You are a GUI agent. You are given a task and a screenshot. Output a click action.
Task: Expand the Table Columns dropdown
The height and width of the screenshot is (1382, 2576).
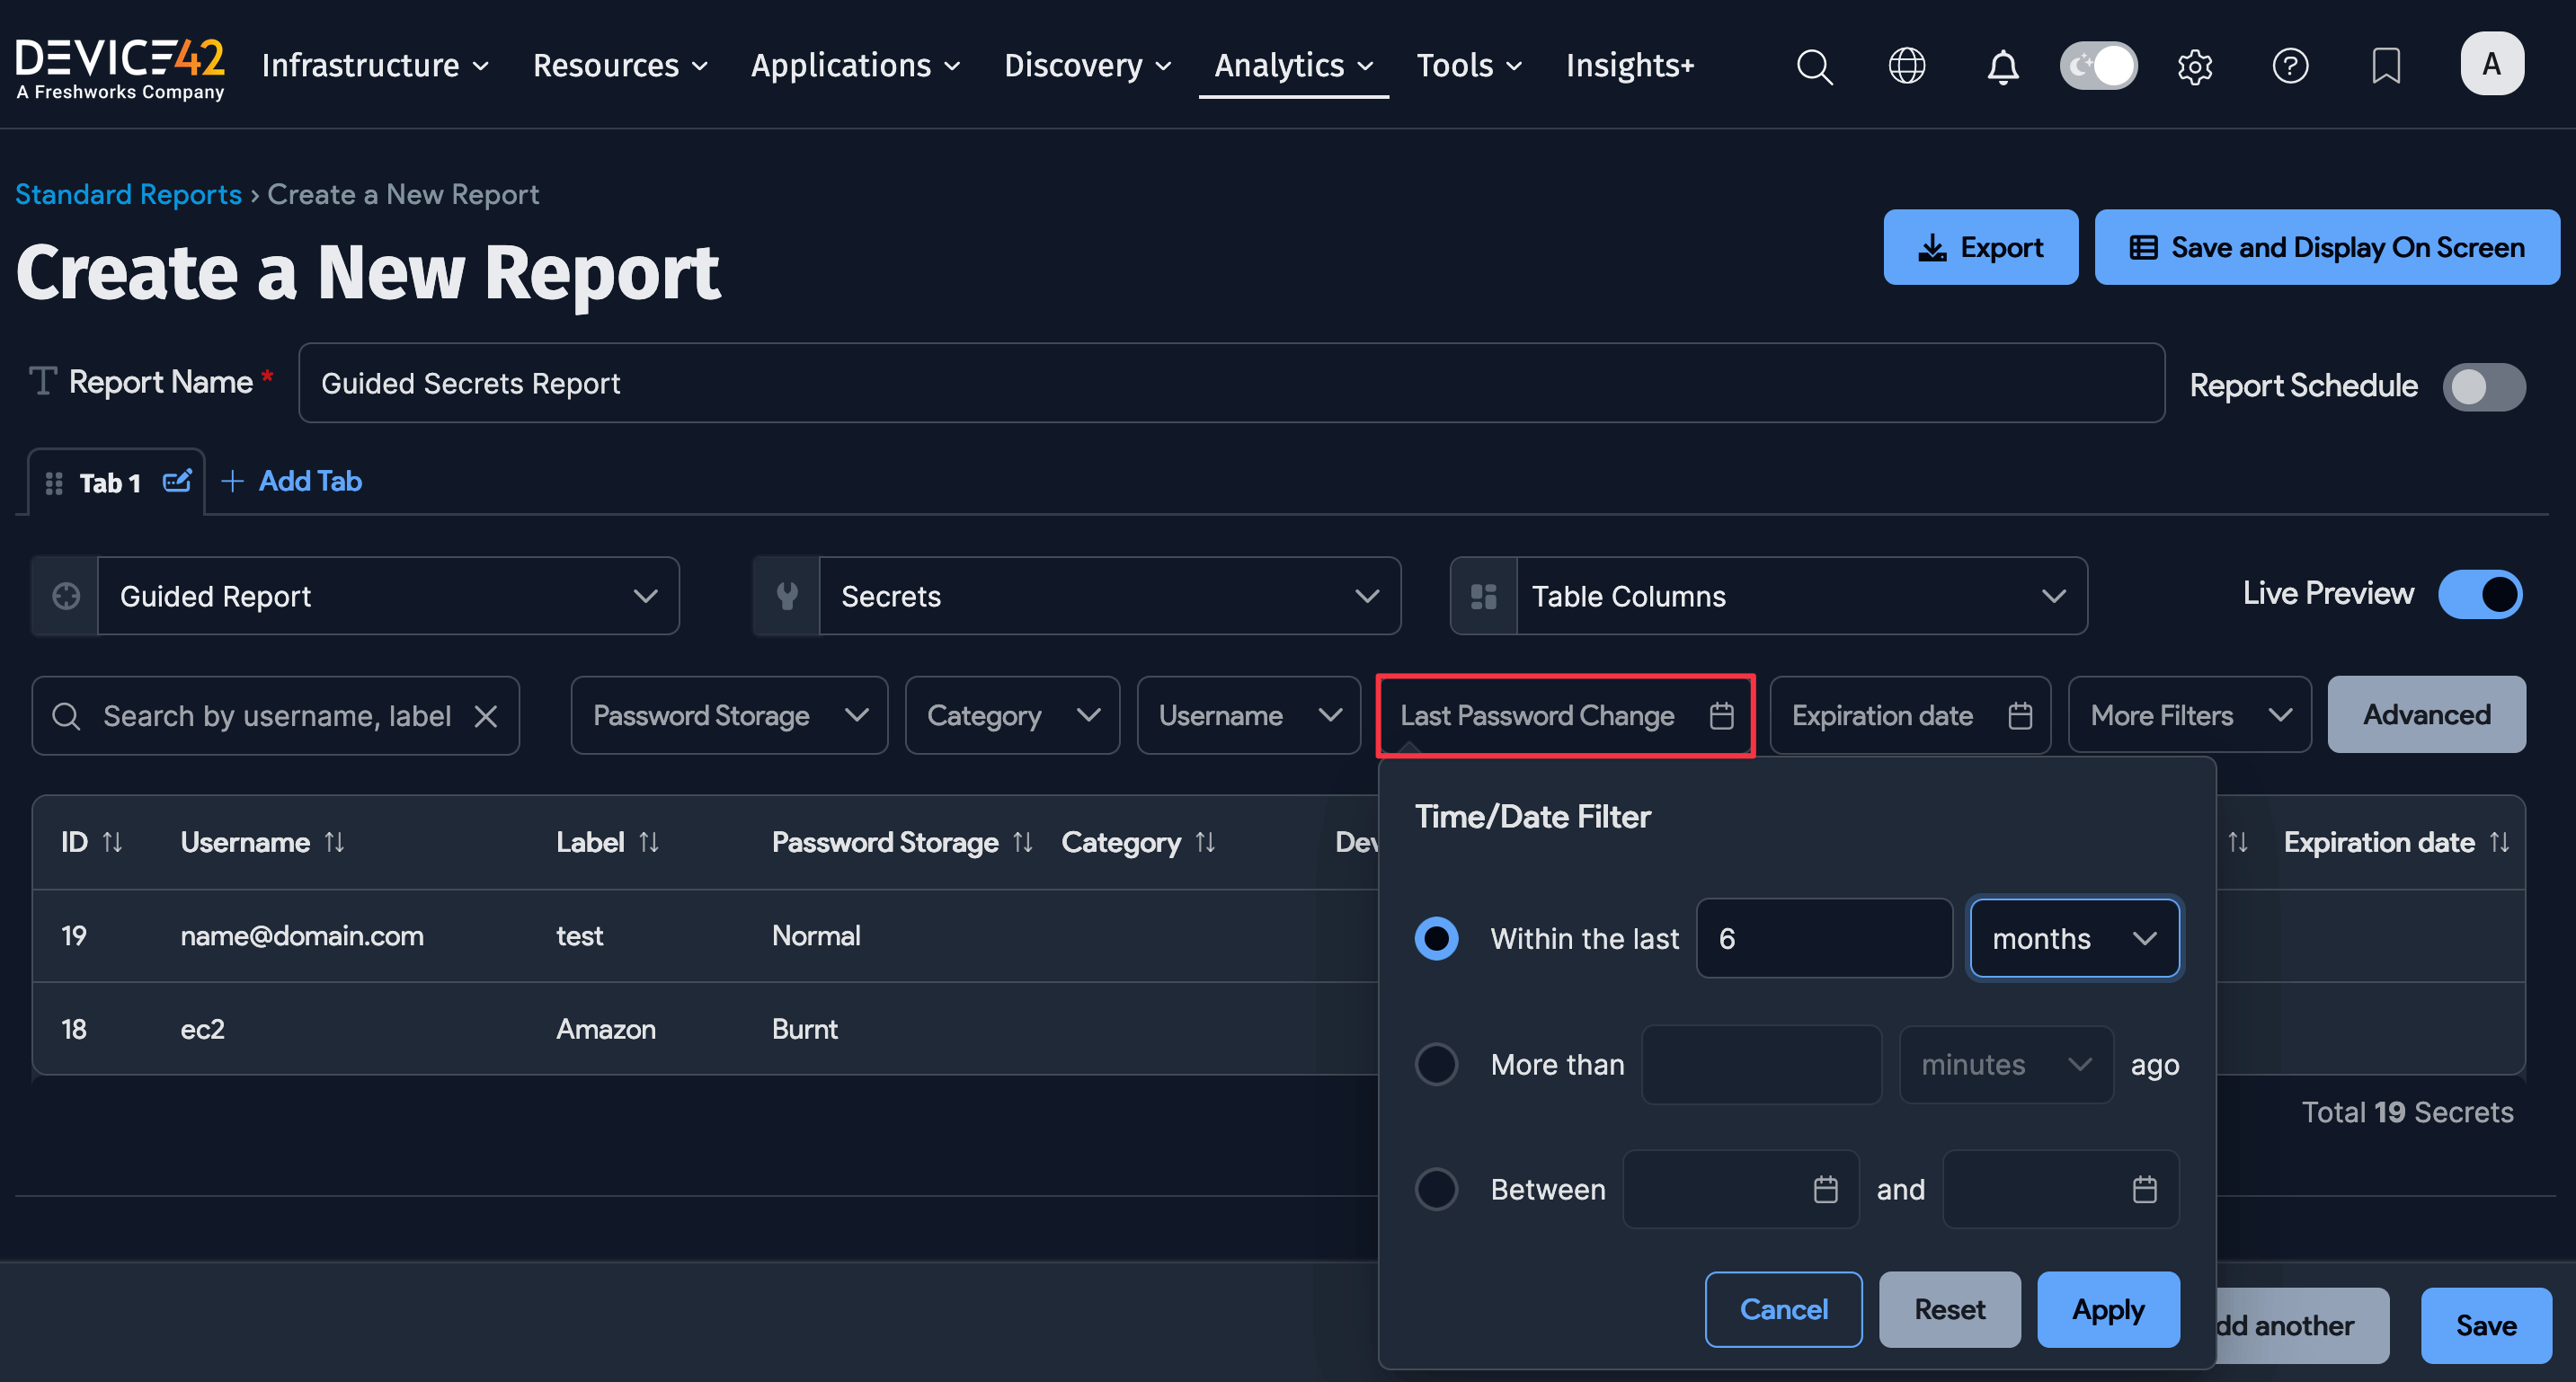[1768, 596]
